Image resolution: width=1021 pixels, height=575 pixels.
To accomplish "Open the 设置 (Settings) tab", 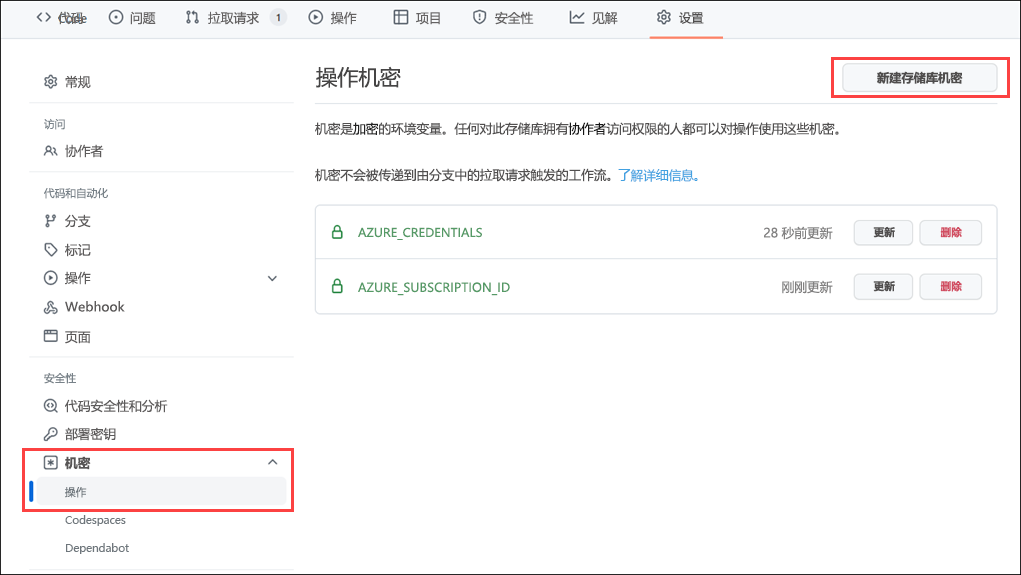I will [x=680, y=18].
